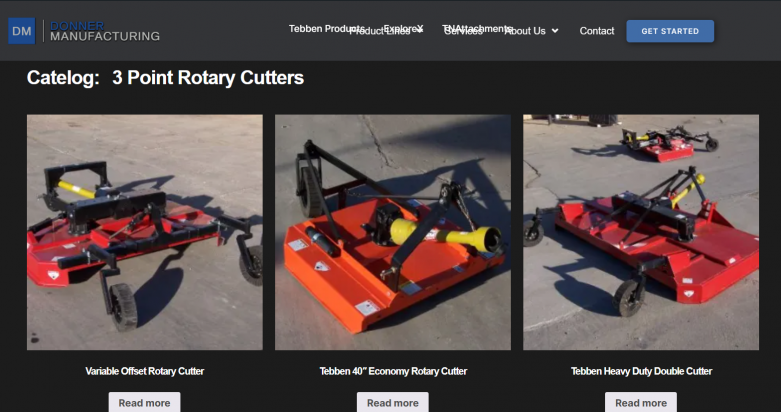Click the GET STARTED button
Image resolution: width=781 pixels, height=412 pixels.
[x=670, y=31]
